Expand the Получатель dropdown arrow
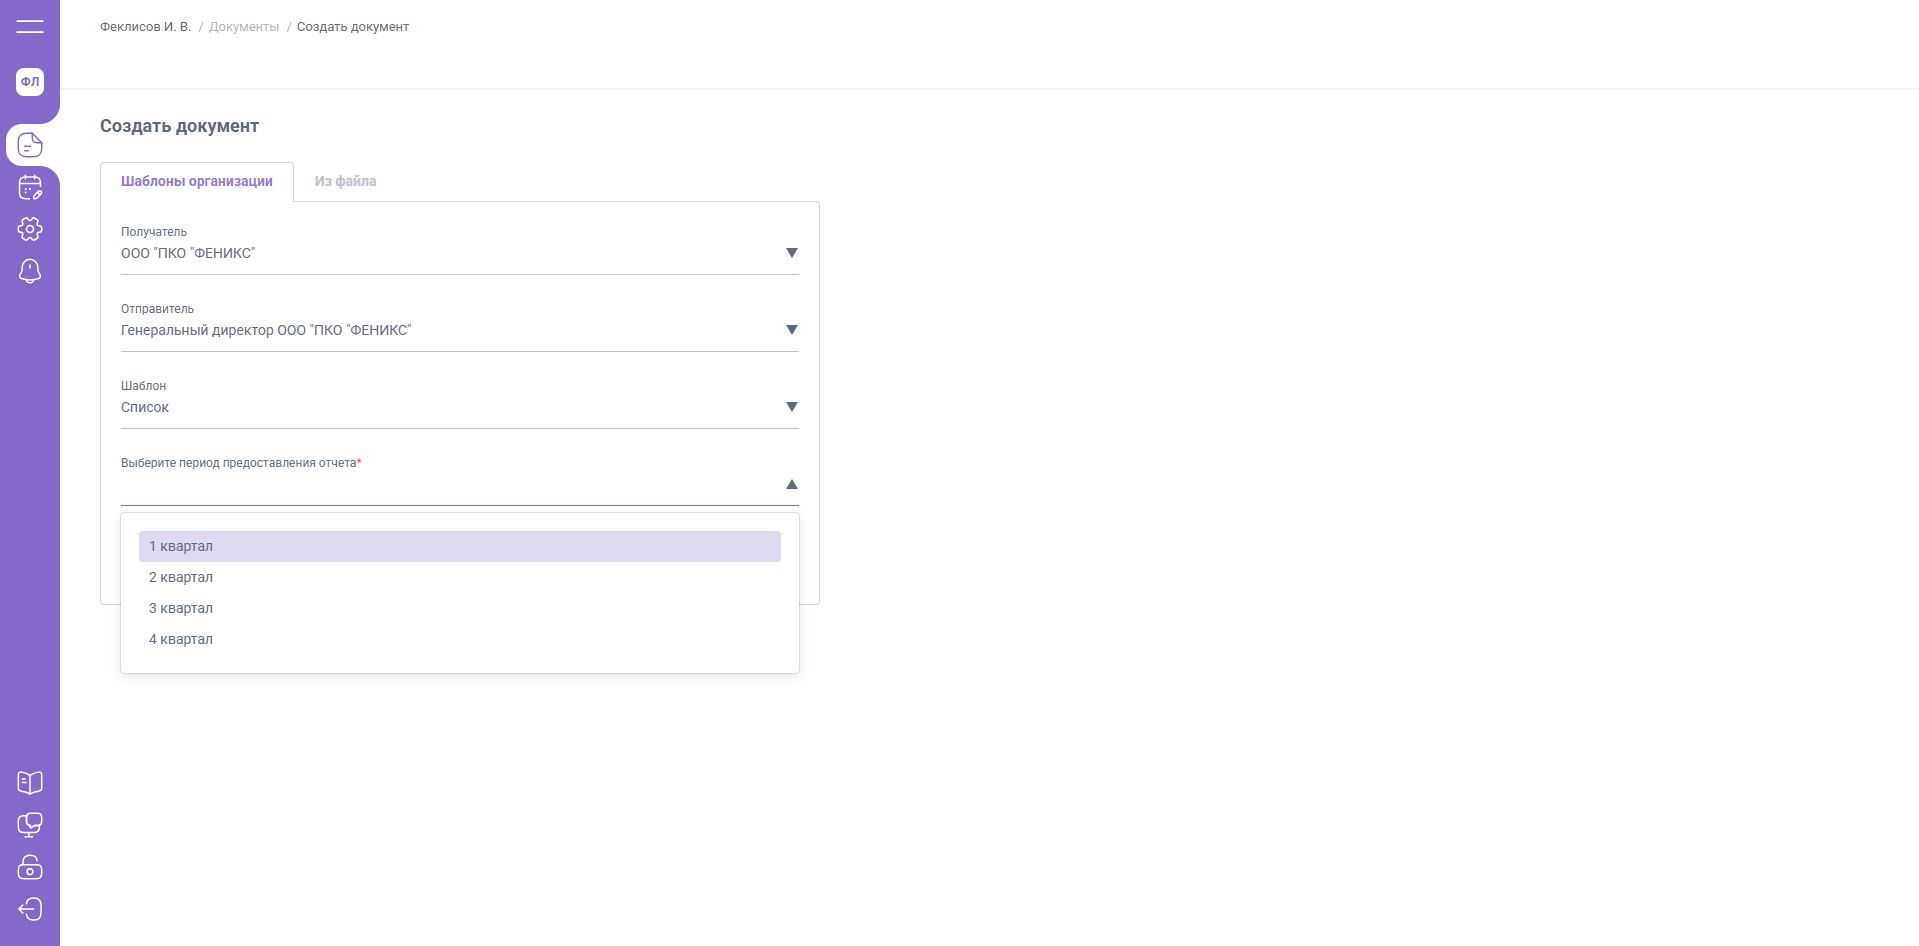This screenshot has height=946, width=1919. [791, 253]
